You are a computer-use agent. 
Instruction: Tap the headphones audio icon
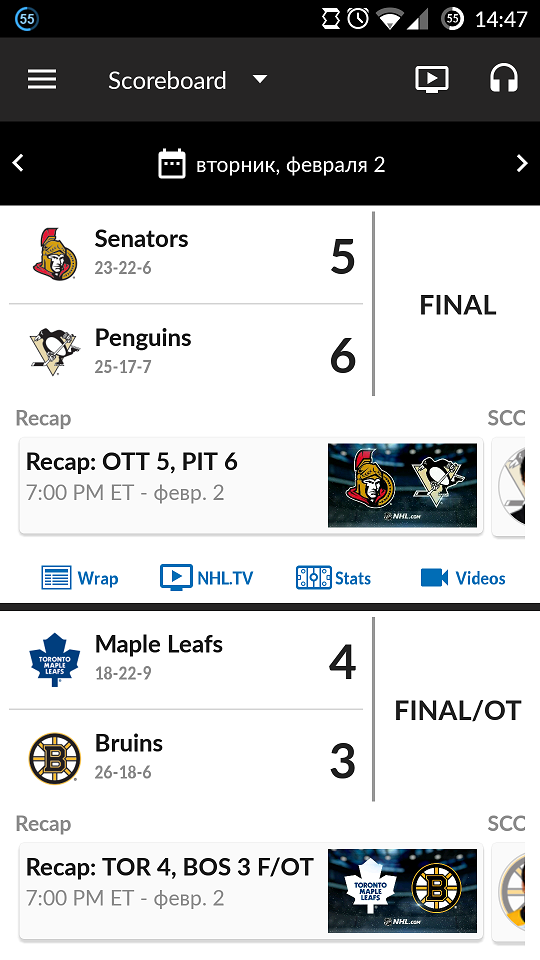coord(504,80)
